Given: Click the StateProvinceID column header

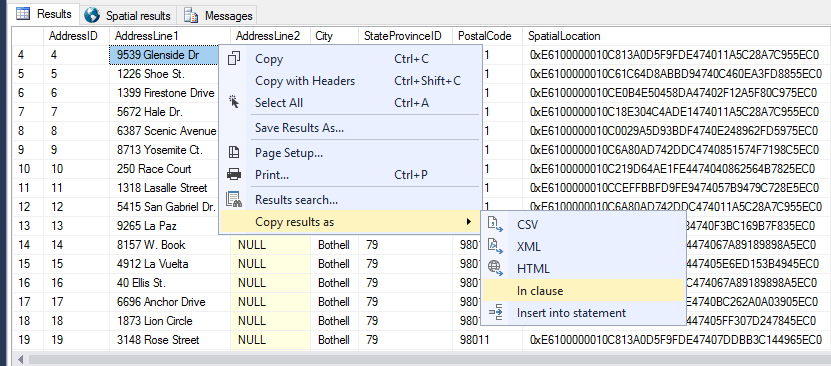Looking at the screenshot, I should pyautogui.click(x=405, y=36).
